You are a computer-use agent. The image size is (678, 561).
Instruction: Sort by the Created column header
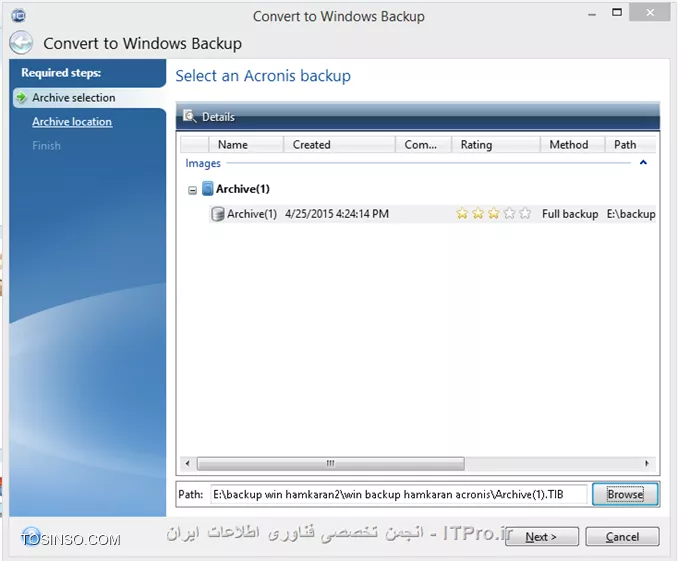339,144
